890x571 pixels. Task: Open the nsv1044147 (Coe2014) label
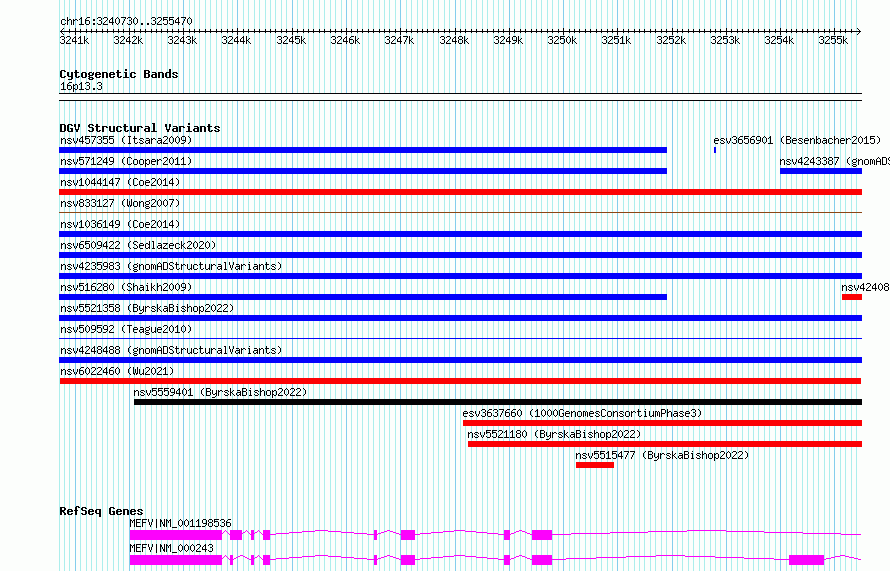tap(120, 182)
